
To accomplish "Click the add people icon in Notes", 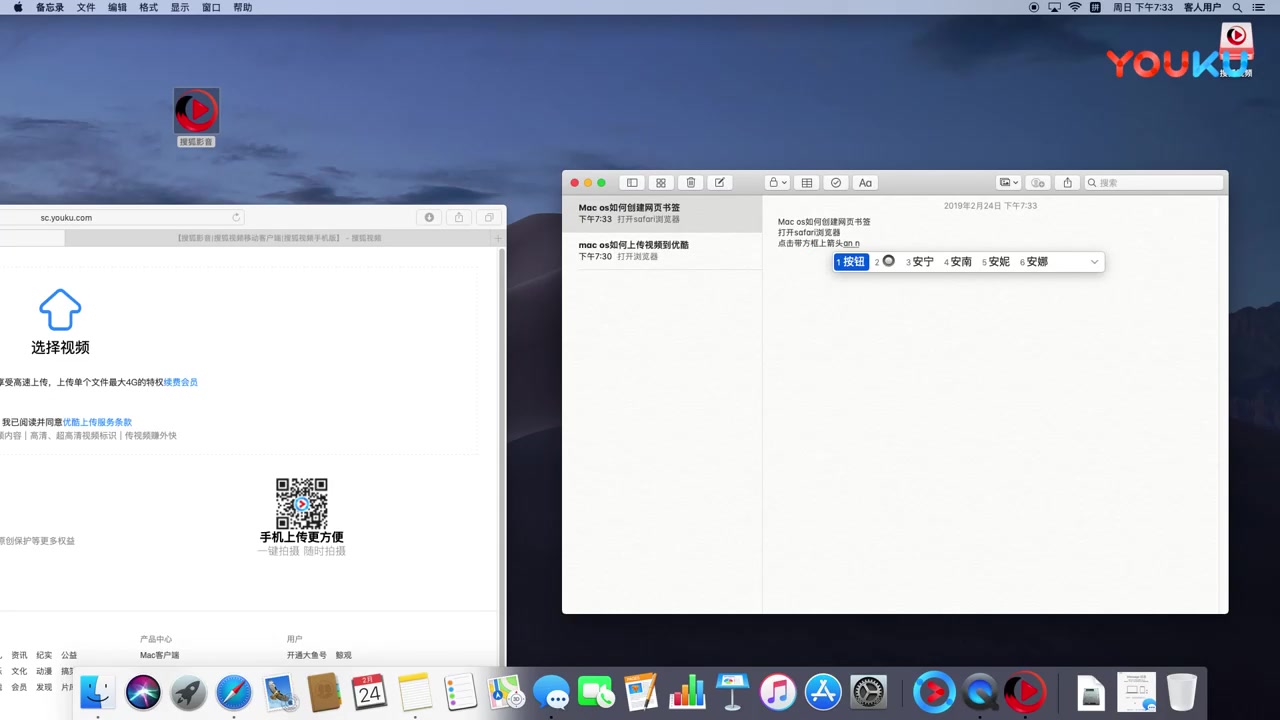I will point(1038,183).
